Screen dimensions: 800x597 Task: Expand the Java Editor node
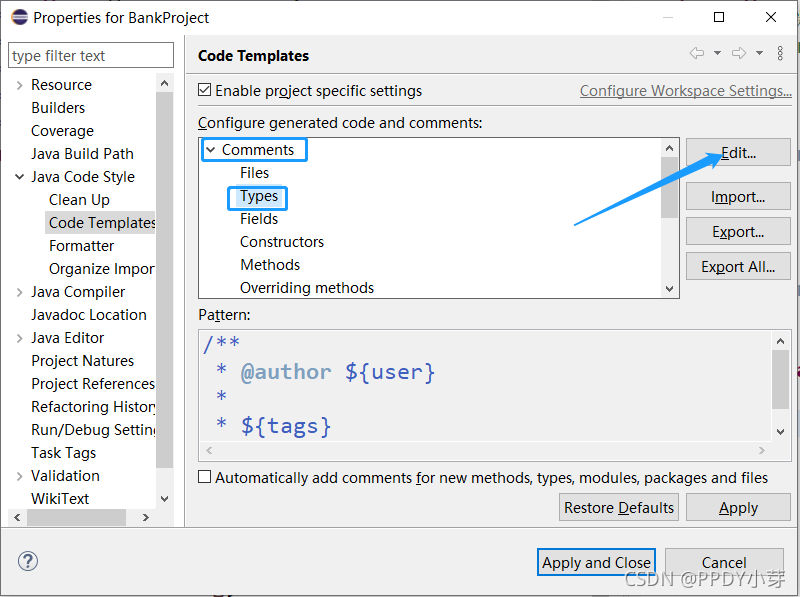19,338
